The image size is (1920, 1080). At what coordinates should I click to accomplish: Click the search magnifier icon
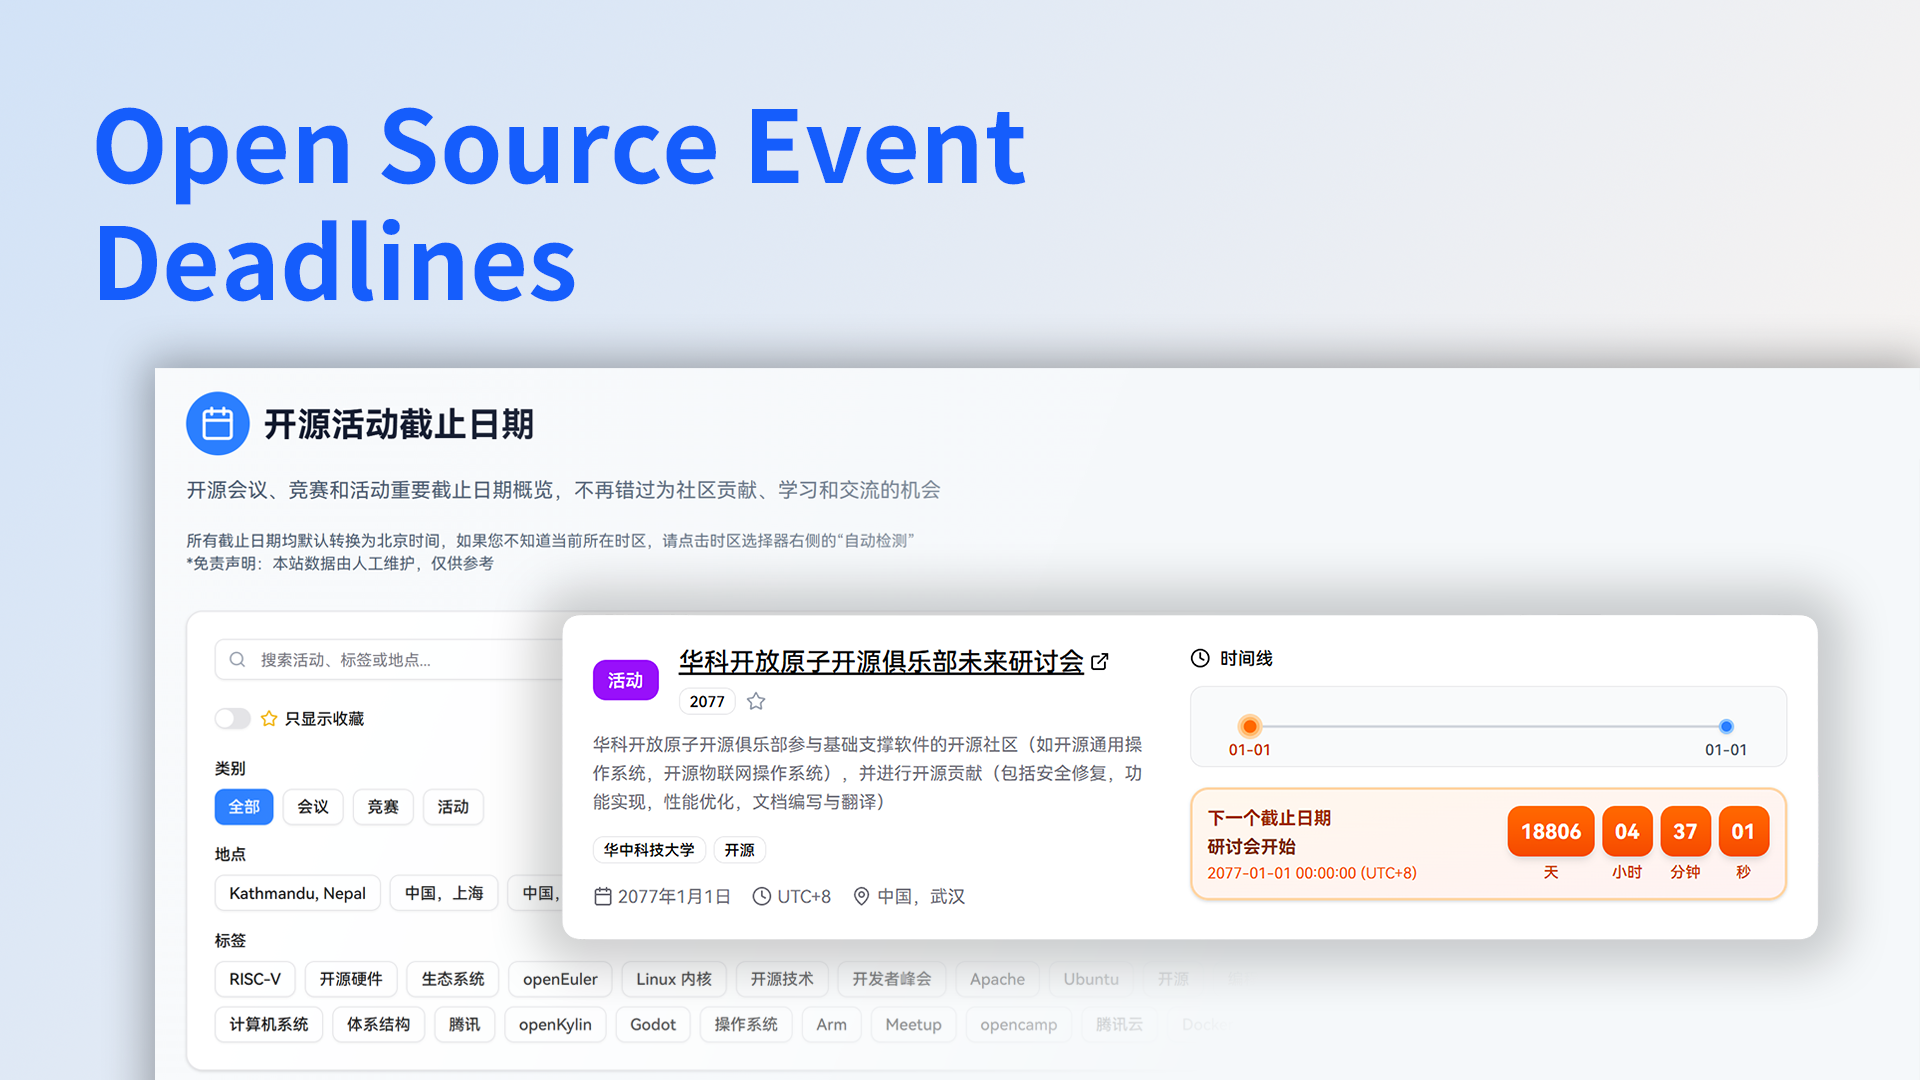(x=238, y=659)
